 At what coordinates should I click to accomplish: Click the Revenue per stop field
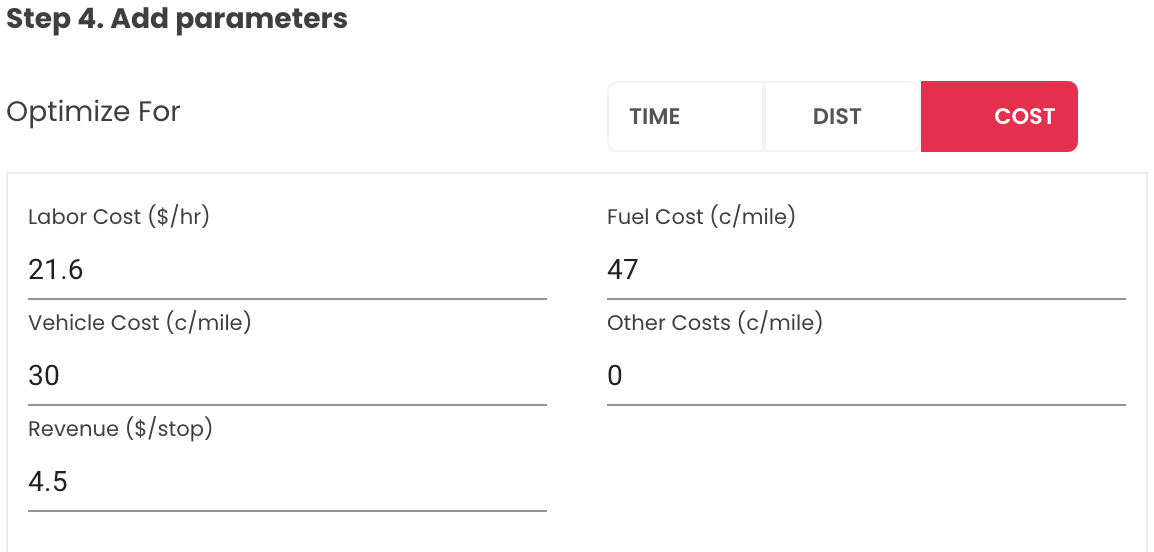(287, 482)
